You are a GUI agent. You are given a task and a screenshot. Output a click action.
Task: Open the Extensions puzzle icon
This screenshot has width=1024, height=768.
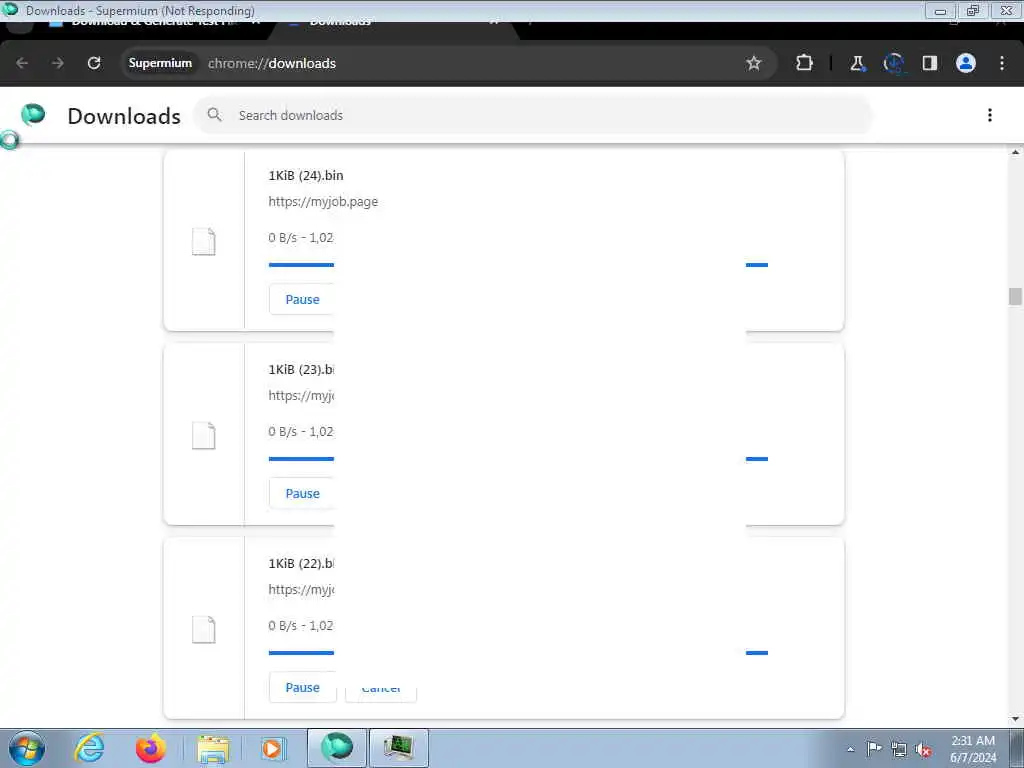click(x=805, y=63)
